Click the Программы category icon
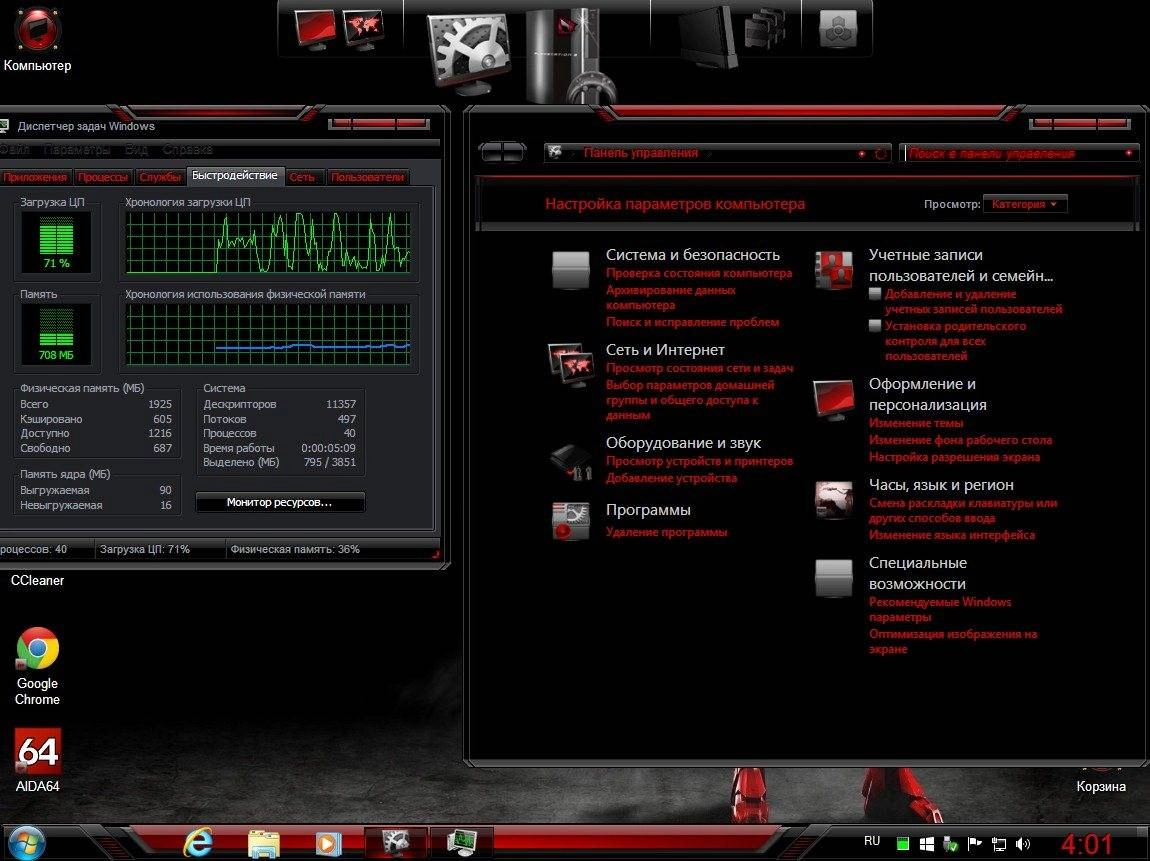This screenshot has width=1150, height=861. 571,521
